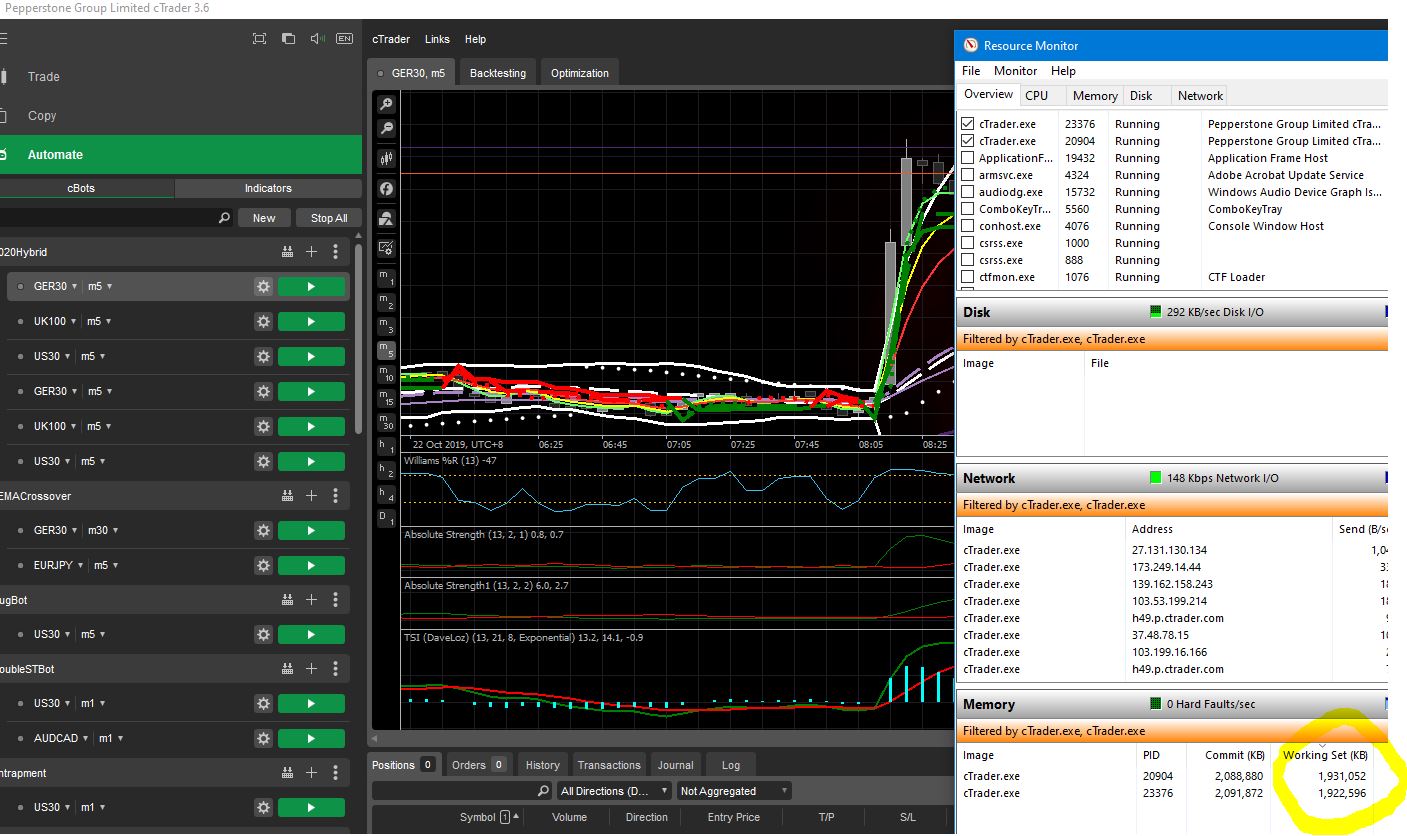
Task: Click the chart zoom in magnifier icon
Action: click(x=386, y=104)
